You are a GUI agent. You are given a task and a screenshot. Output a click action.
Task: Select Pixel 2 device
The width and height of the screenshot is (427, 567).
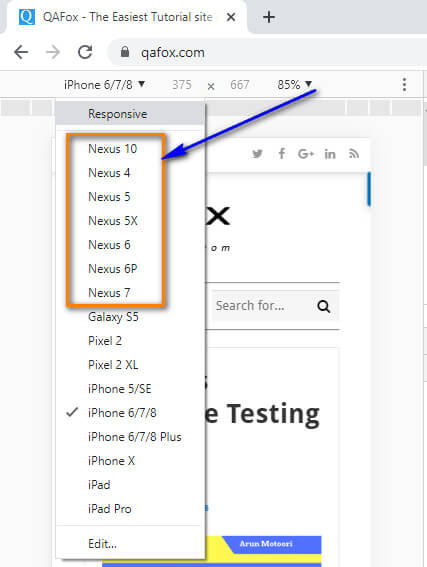[x=130, y=341]
